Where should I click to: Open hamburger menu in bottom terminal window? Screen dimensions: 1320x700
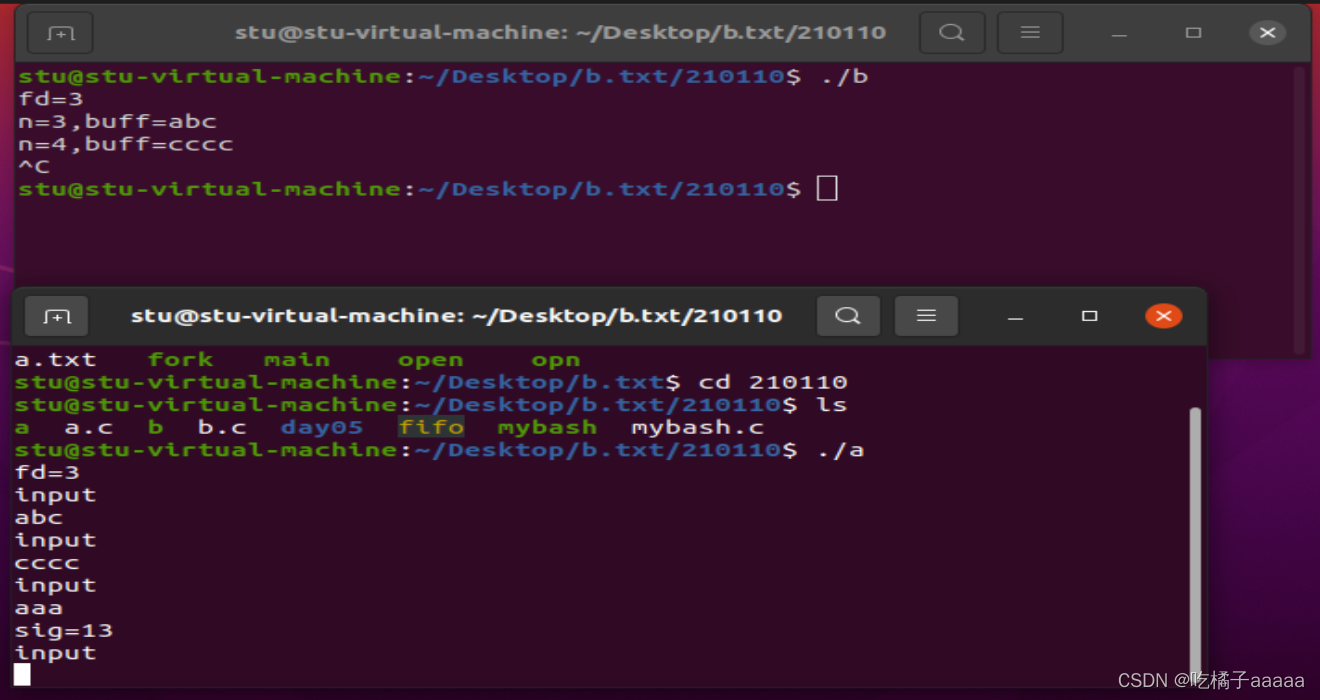point(926,316)
